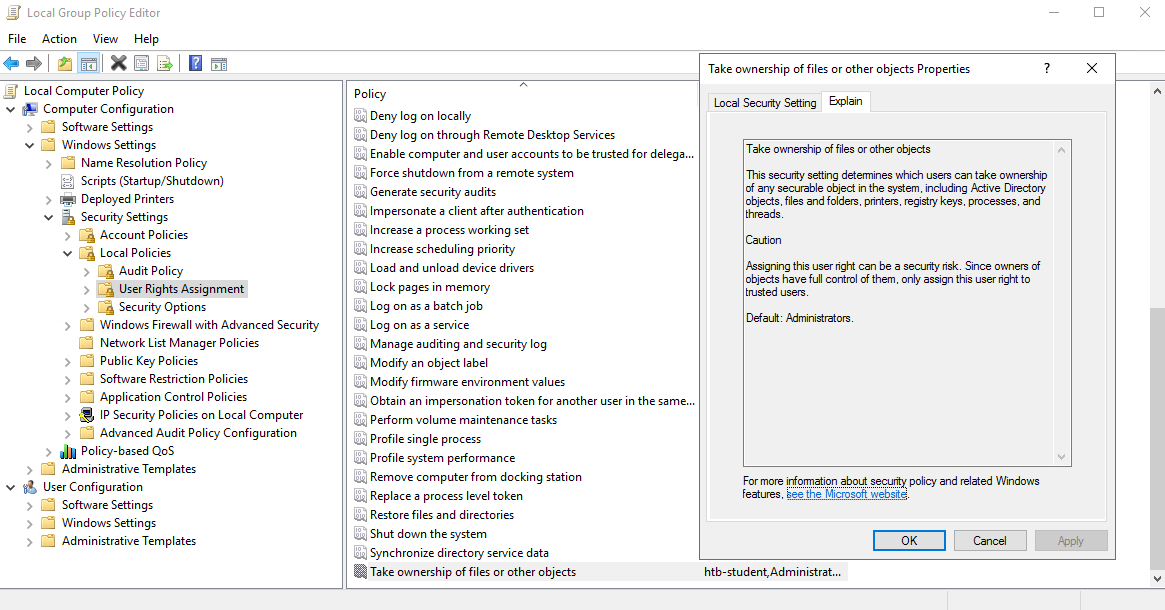Screen dimensions: 1165x610
Task: Click the User Configuration icon
Action: pyautogui.click(x=30, y=487)
